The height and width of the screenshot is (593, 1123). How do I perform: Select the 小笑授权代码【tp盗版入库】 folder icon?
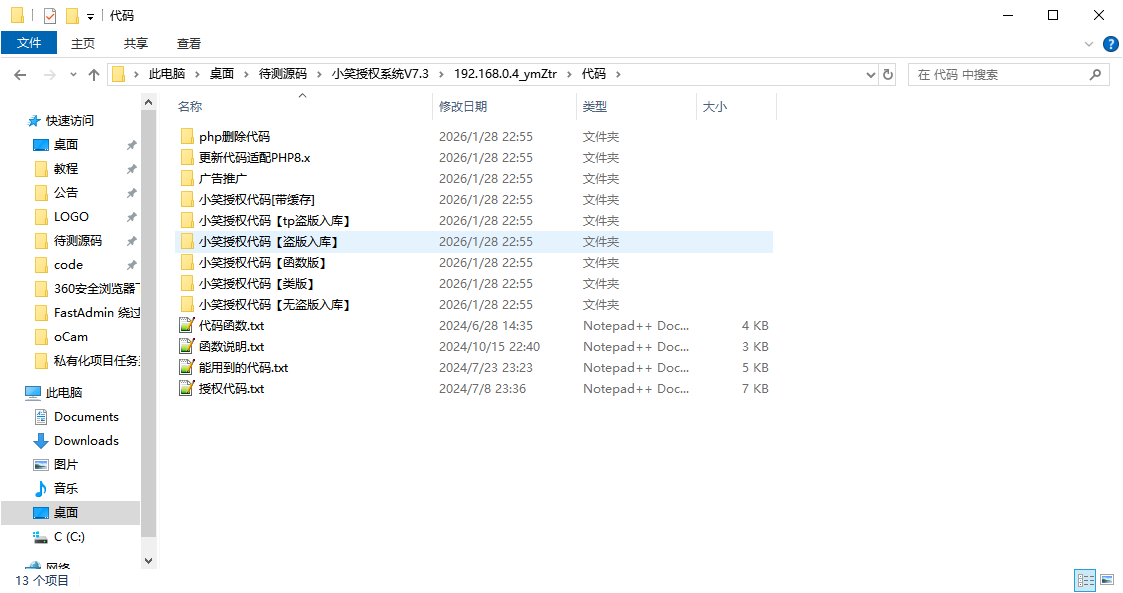[x=187, y=221]
